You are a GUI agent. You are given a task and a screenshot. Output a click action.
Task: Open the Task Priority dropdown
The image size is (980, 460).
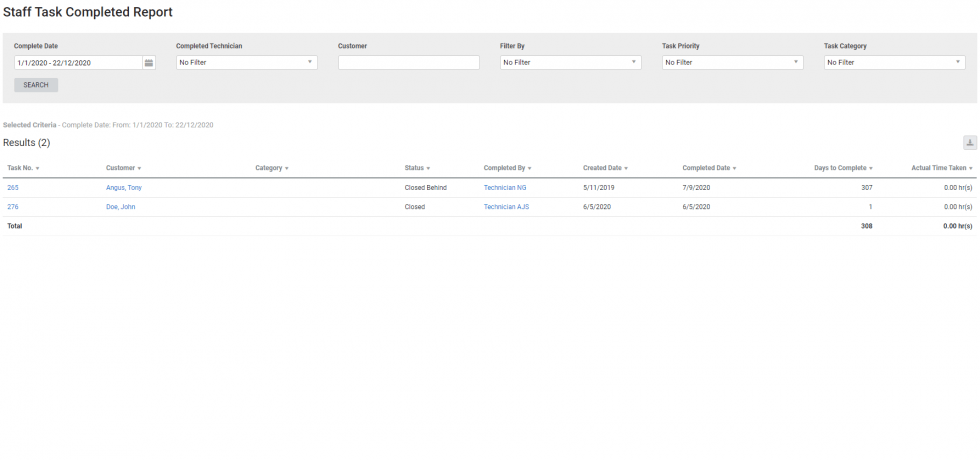click(732, 62)
